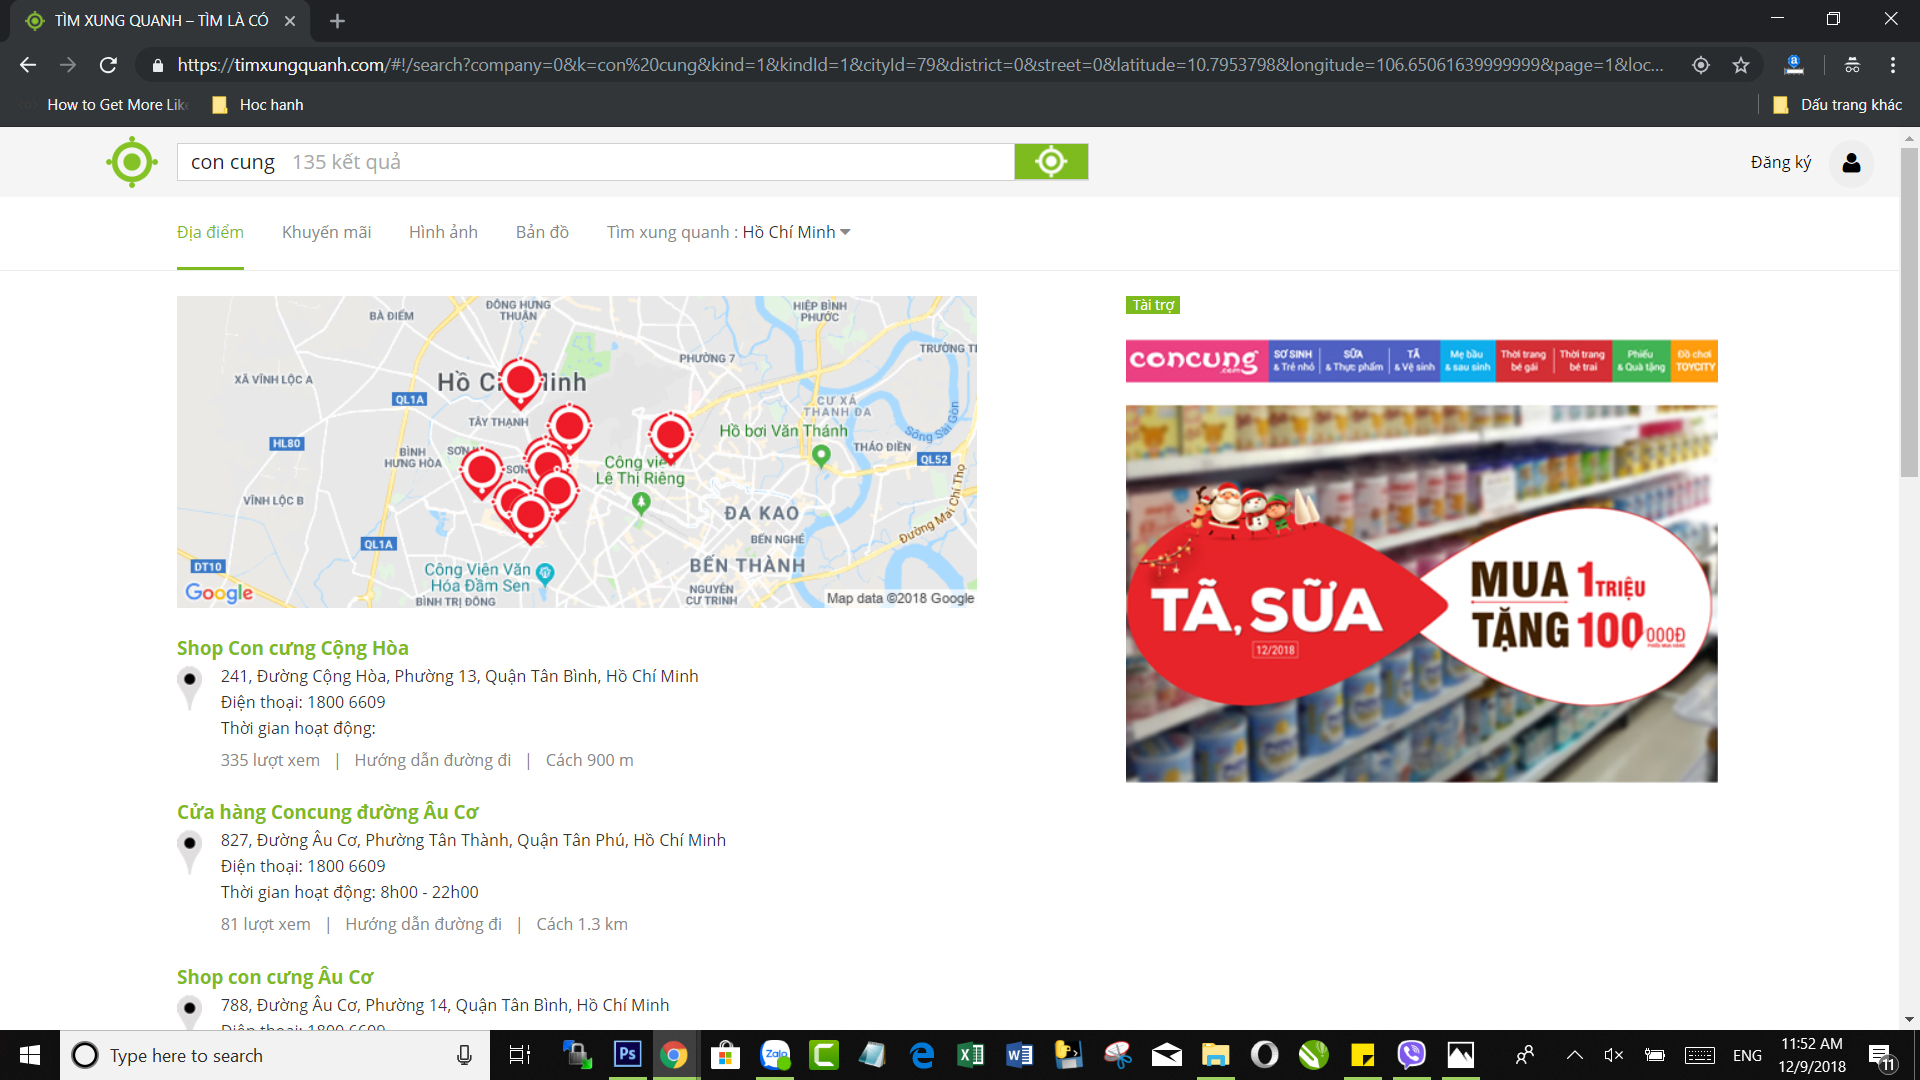This screenshot has width=1920, height=1080.
Task: Click the Hồ bơi Văn Thánh green pin
Action: point(821,456)
